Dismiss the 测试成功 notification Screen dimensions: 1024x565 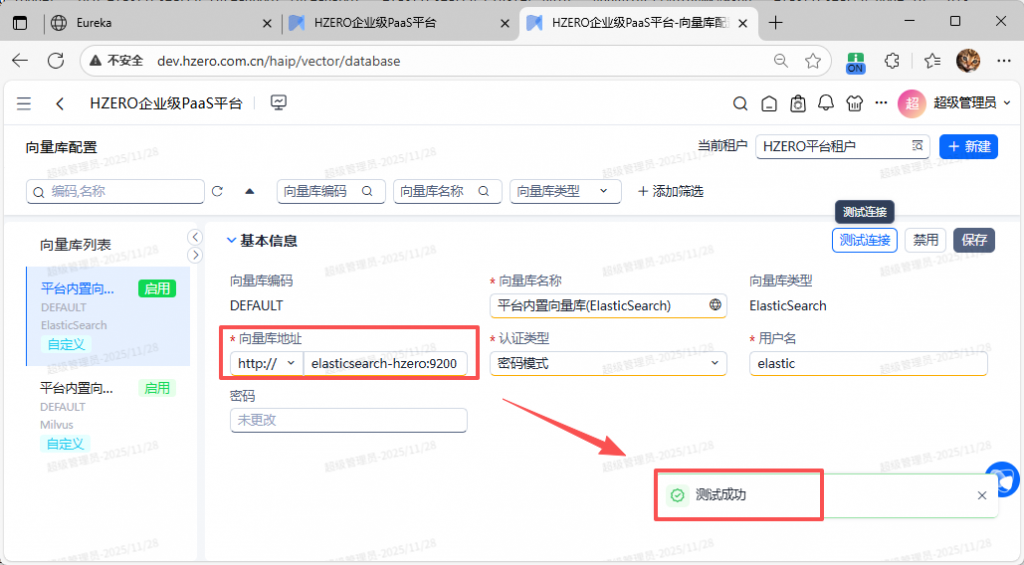point(982,495)
